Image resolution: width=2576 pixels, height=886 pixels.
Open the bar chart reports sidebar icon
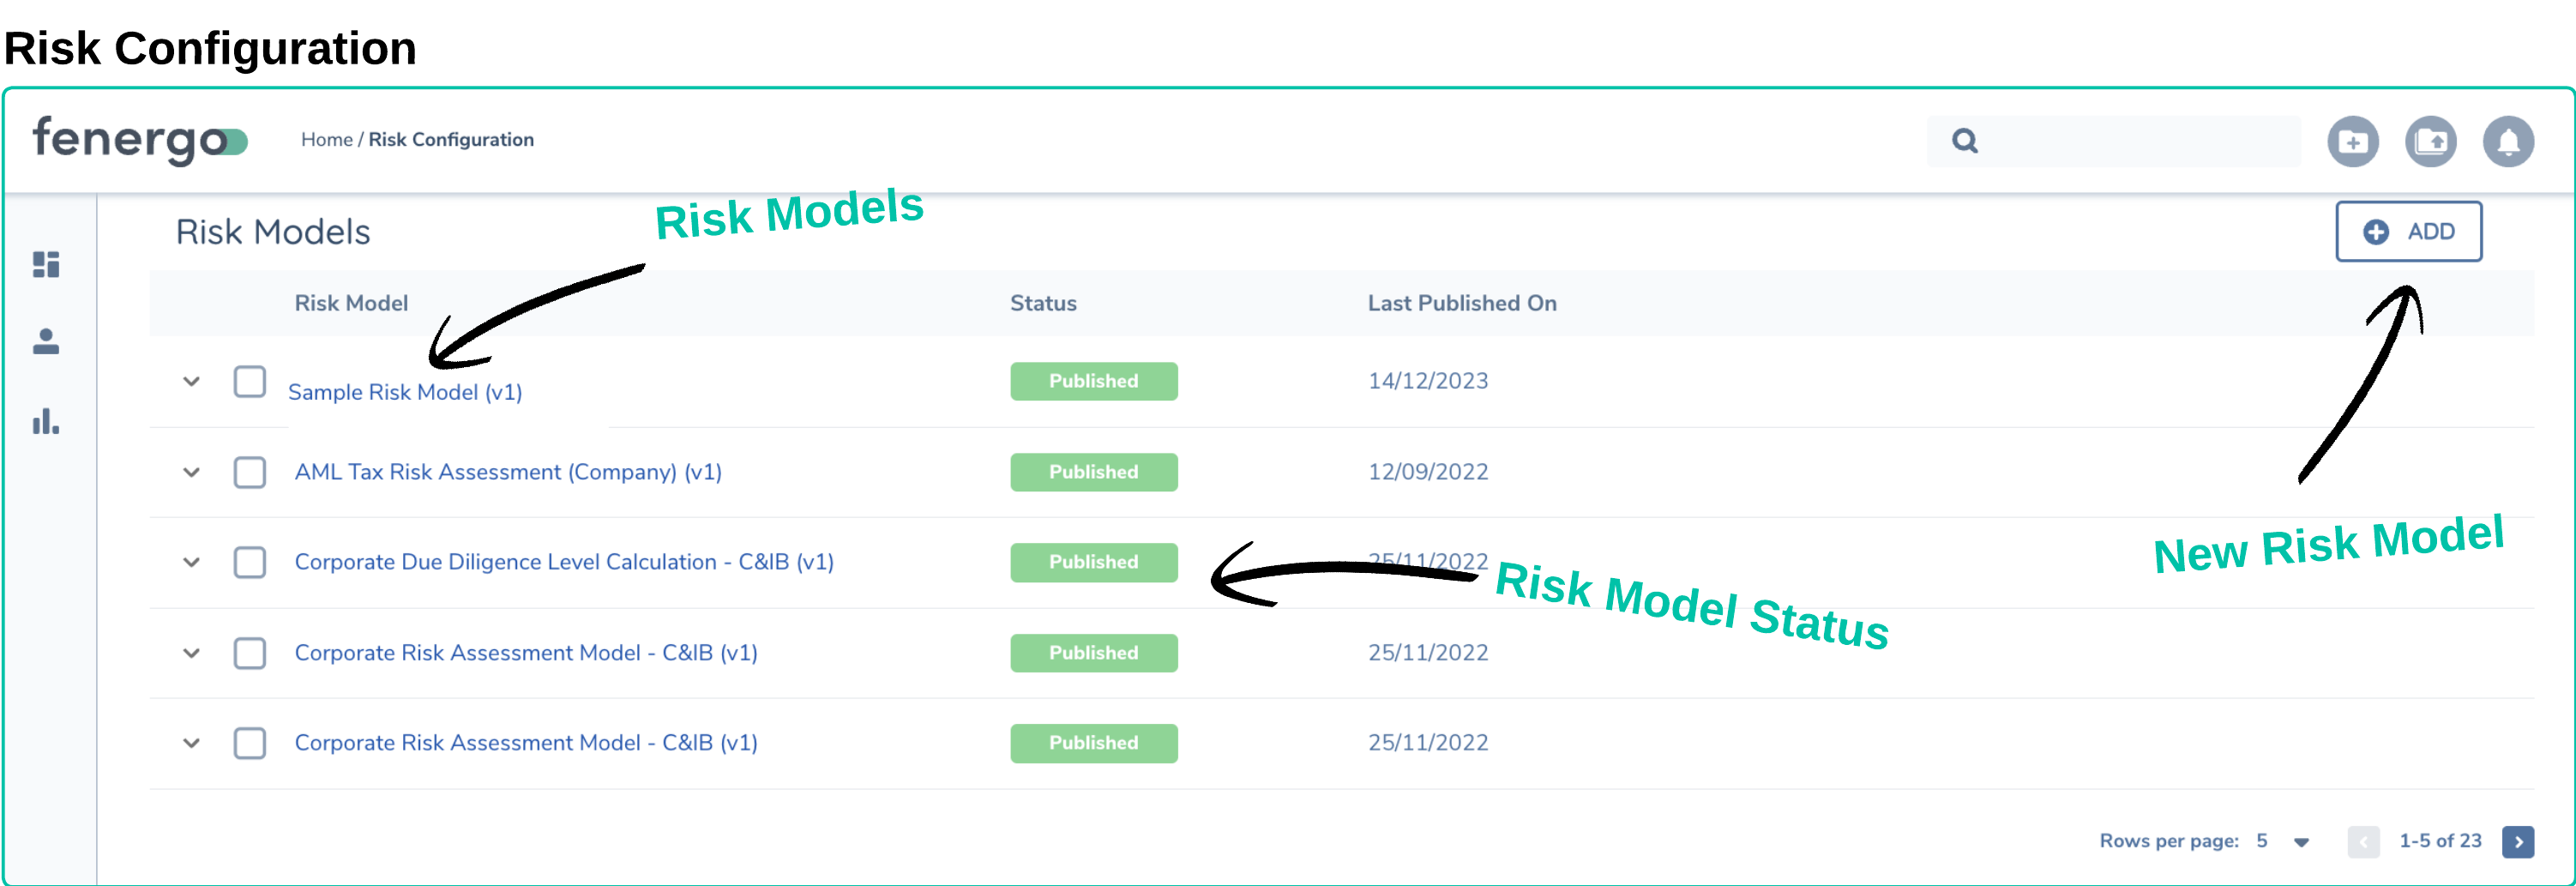click(46, 421)
